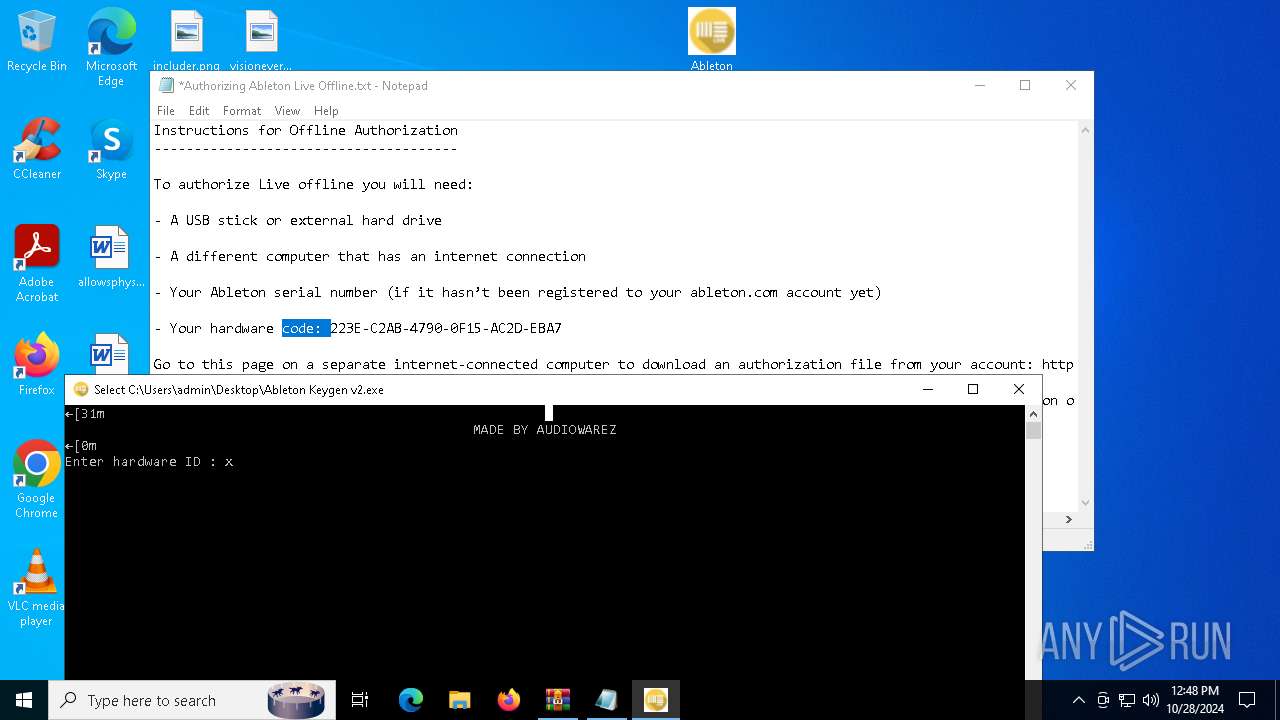The width and height of the screenshot is (1280, 720).
Task: Close the Notepad window
Action: click(x=1071, y=86)
